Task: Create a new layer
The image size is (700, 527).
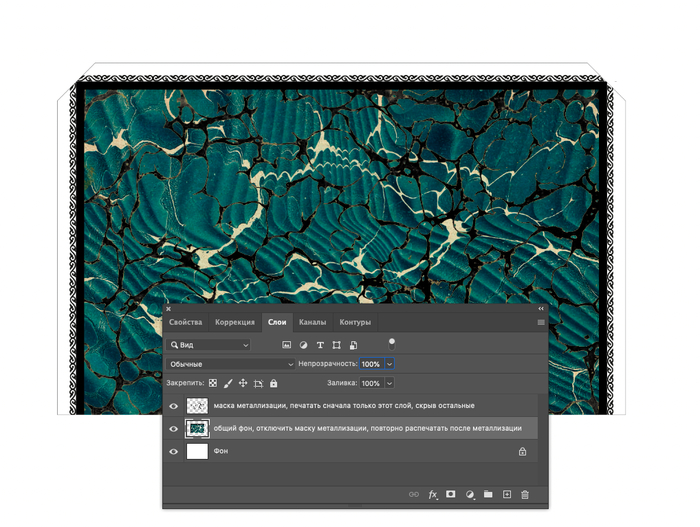Action: (507, 494)
